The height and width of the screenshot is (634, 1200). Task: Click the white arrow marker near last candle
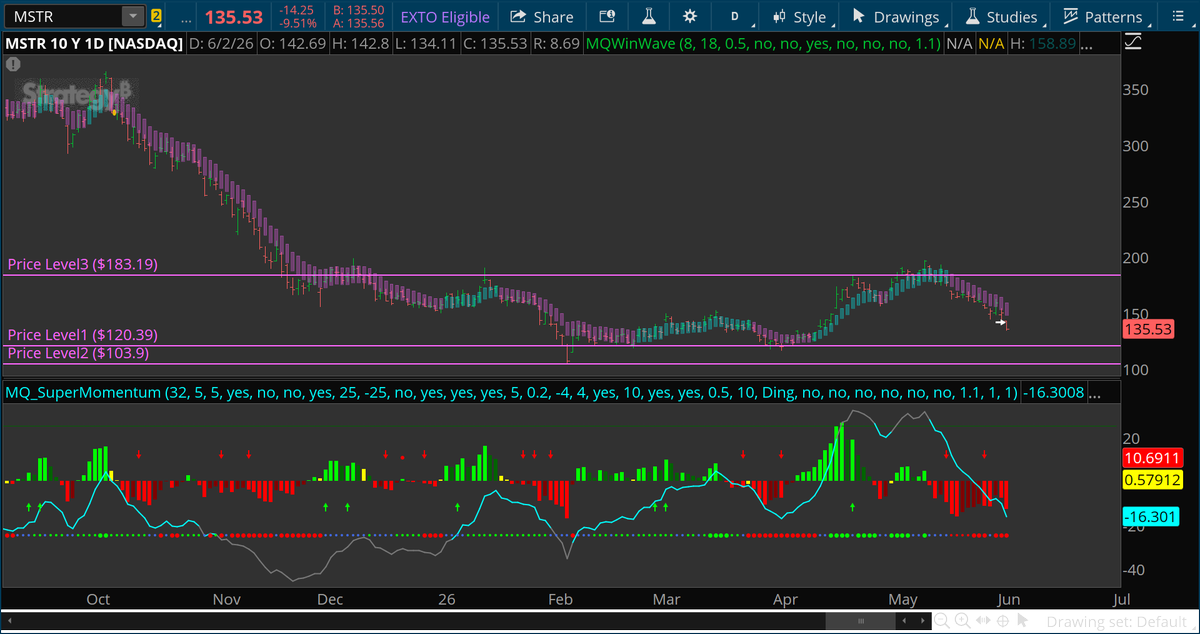1000,322
